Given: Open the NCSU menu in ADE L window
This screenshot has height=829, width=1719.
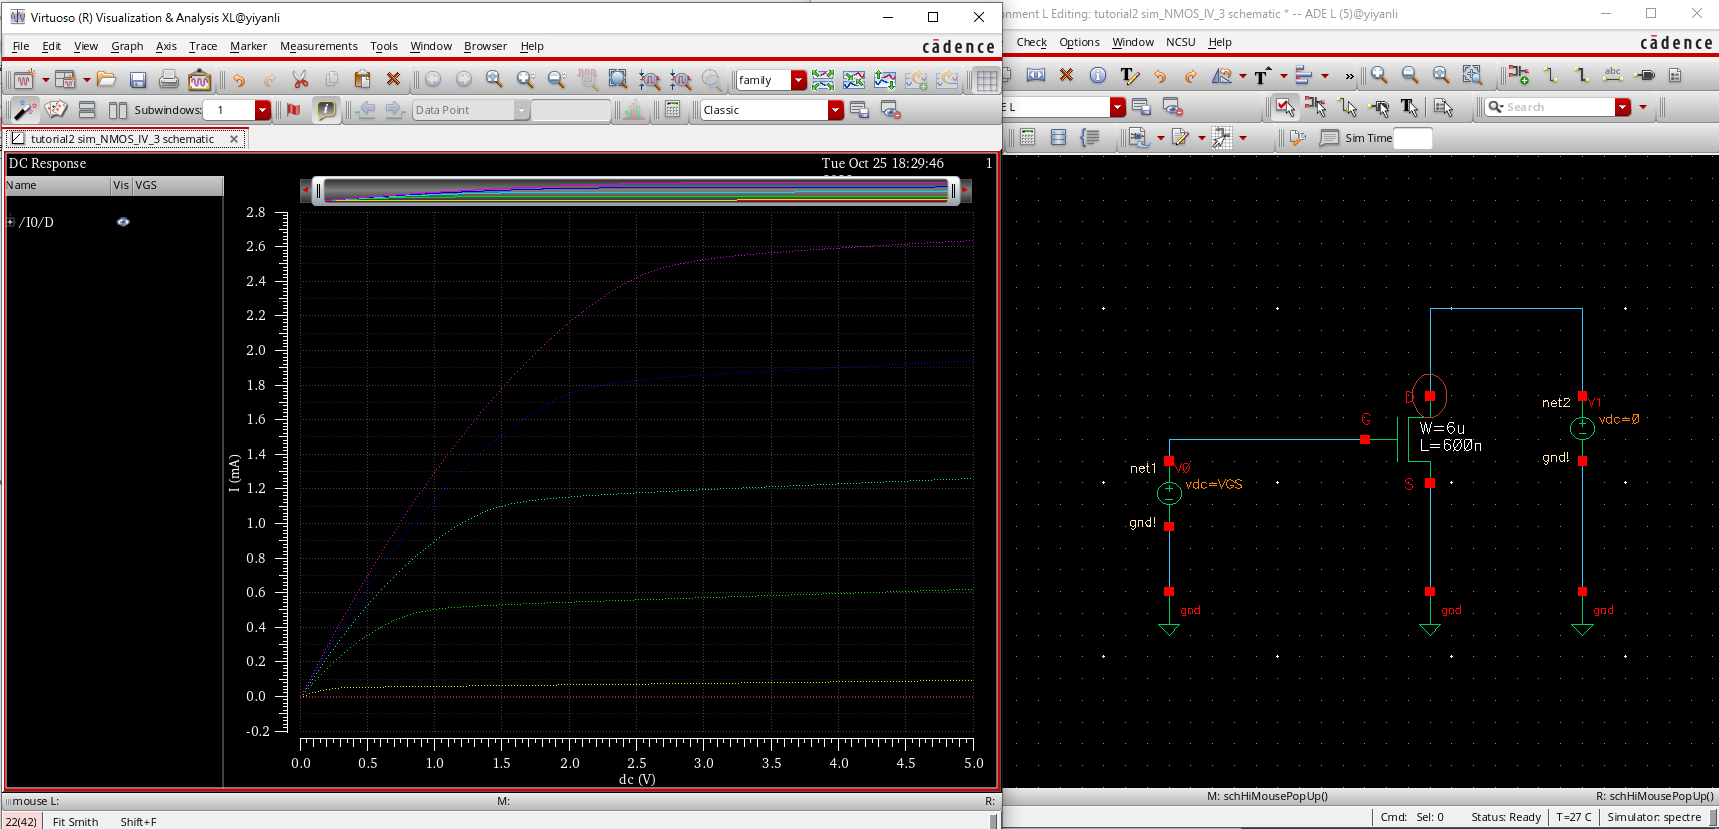Looking at the screenshot, I should click(x=1180, y=42).
